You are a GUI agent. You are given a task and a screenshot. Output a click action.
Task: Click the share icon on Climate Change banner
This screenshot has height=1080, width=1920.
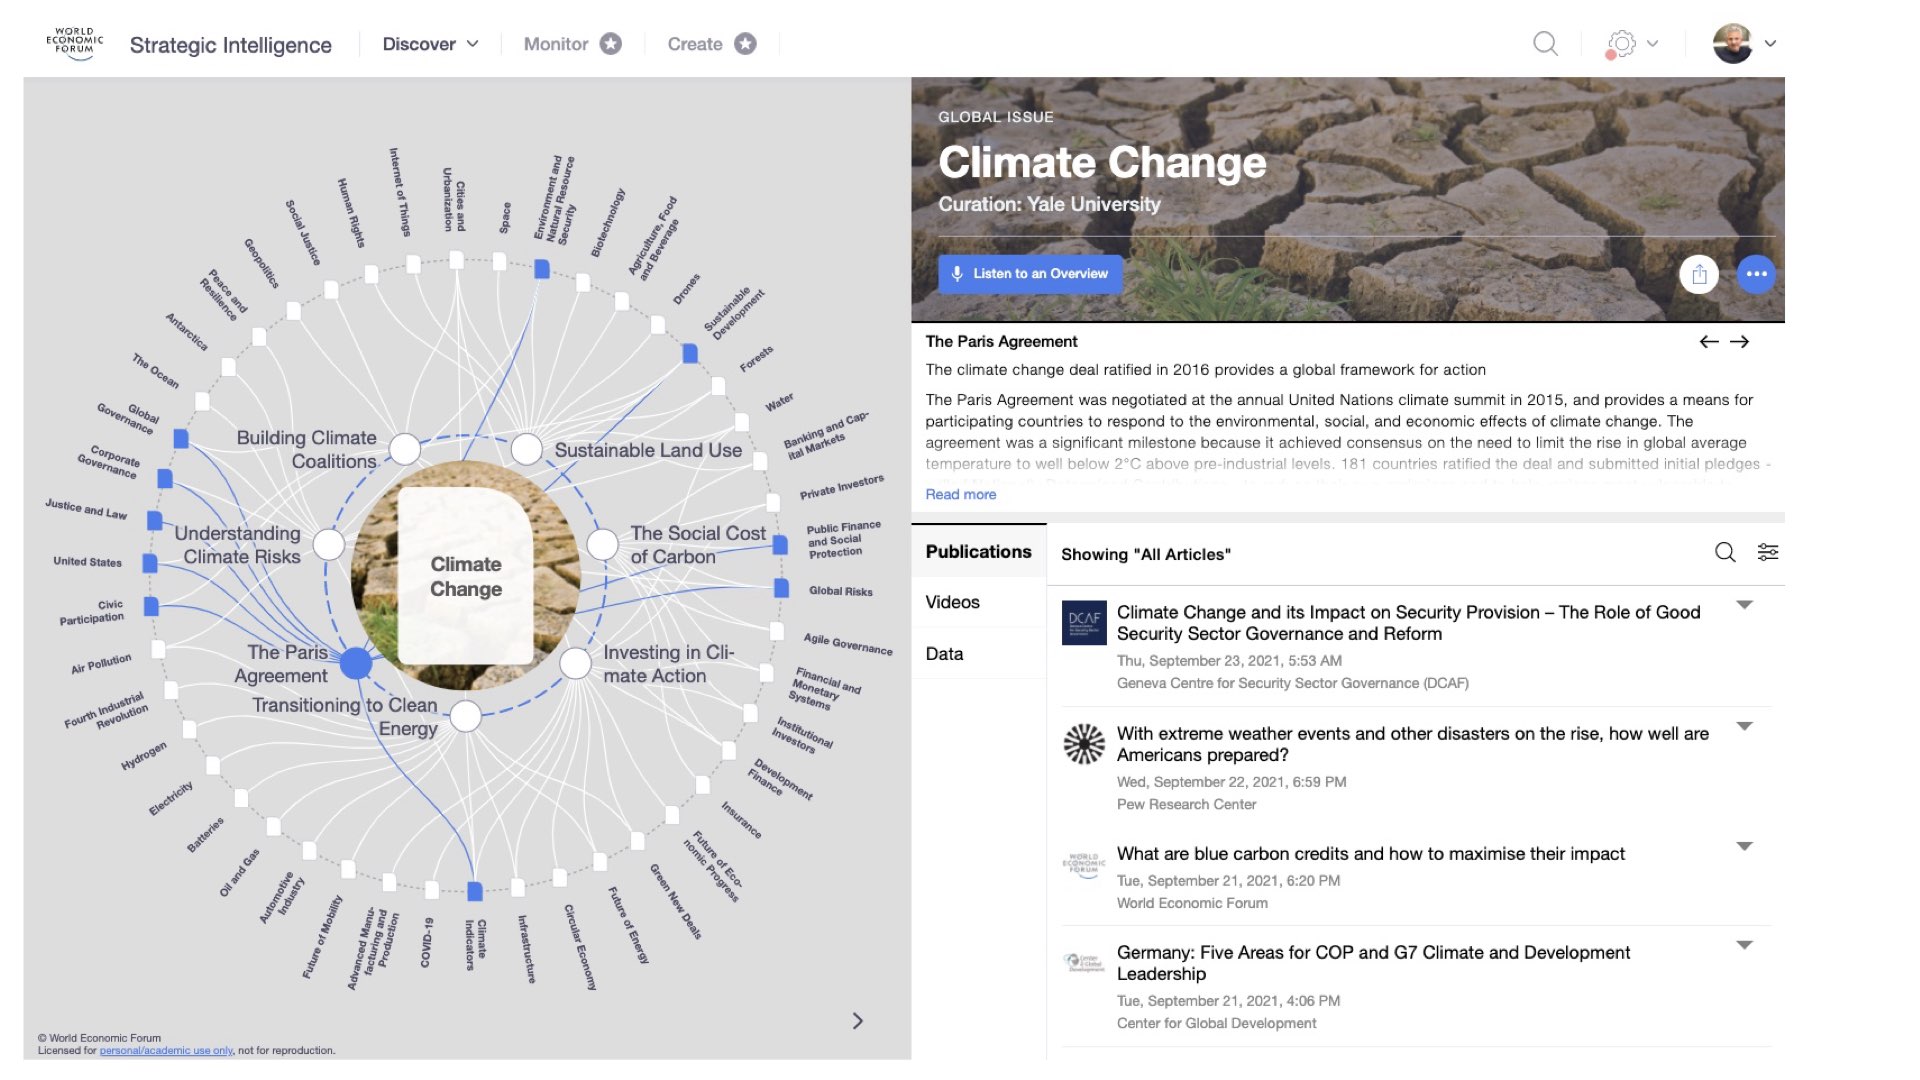1699,274
